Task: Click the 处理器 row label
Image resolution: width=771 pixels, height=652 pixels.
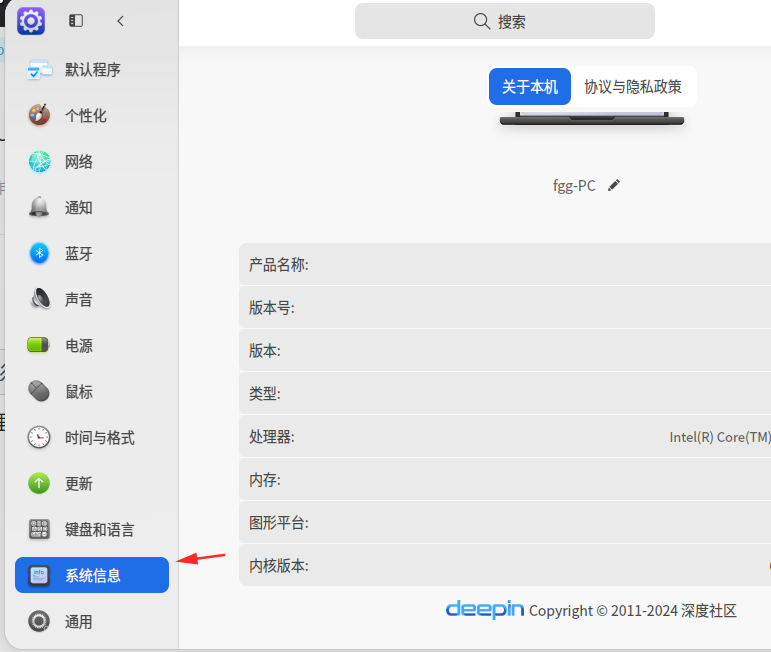Action: (x=271, y=437)
